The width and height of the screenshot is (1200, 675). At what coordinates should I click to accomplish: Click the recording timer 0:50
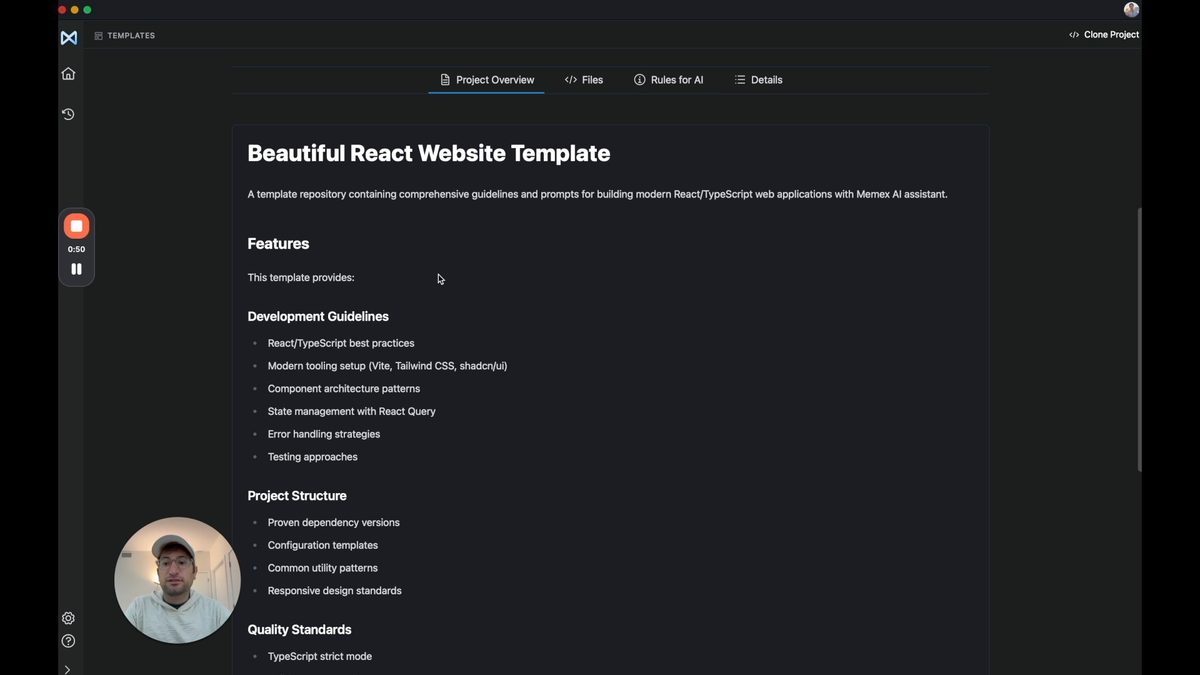click(76, 249)
